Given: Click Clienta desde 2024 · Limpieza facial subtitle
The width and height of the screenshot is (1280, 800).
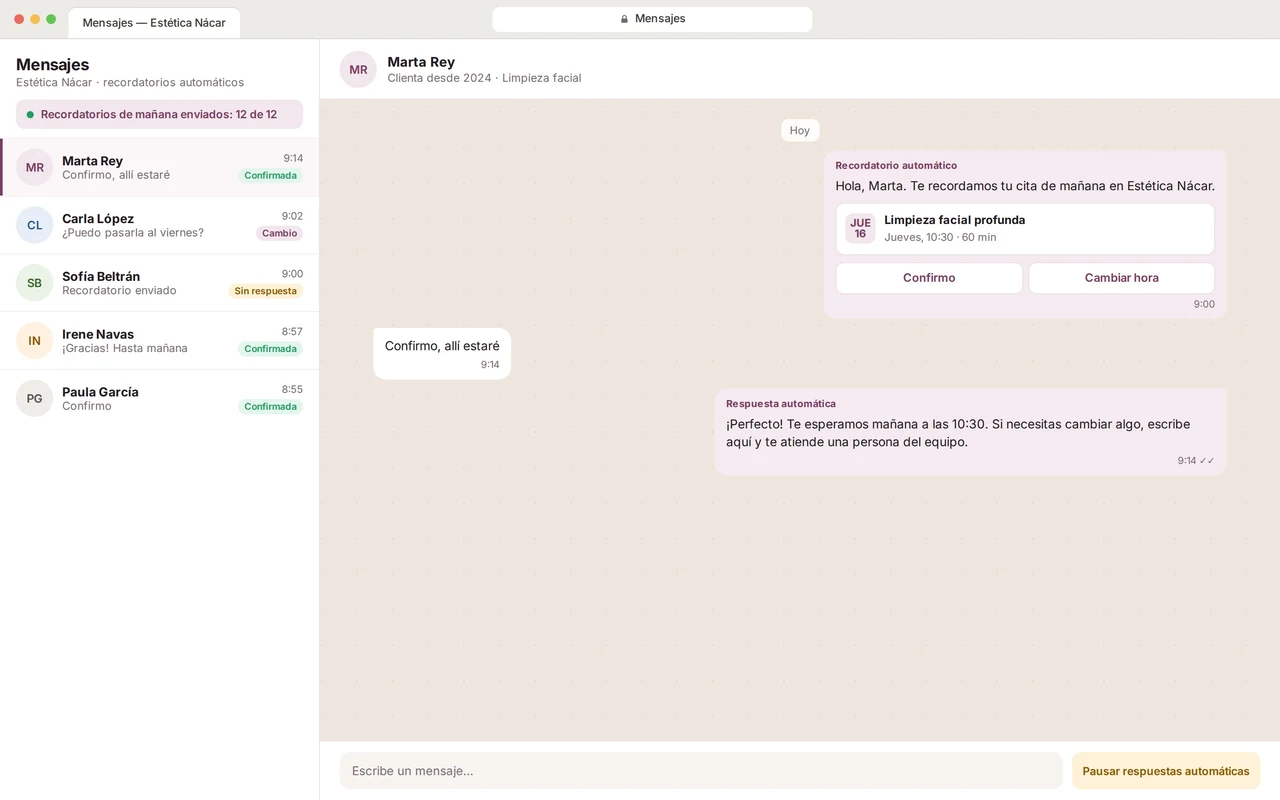Looking at the screenshot, I should pyautogui.click(x=484, y=78).
